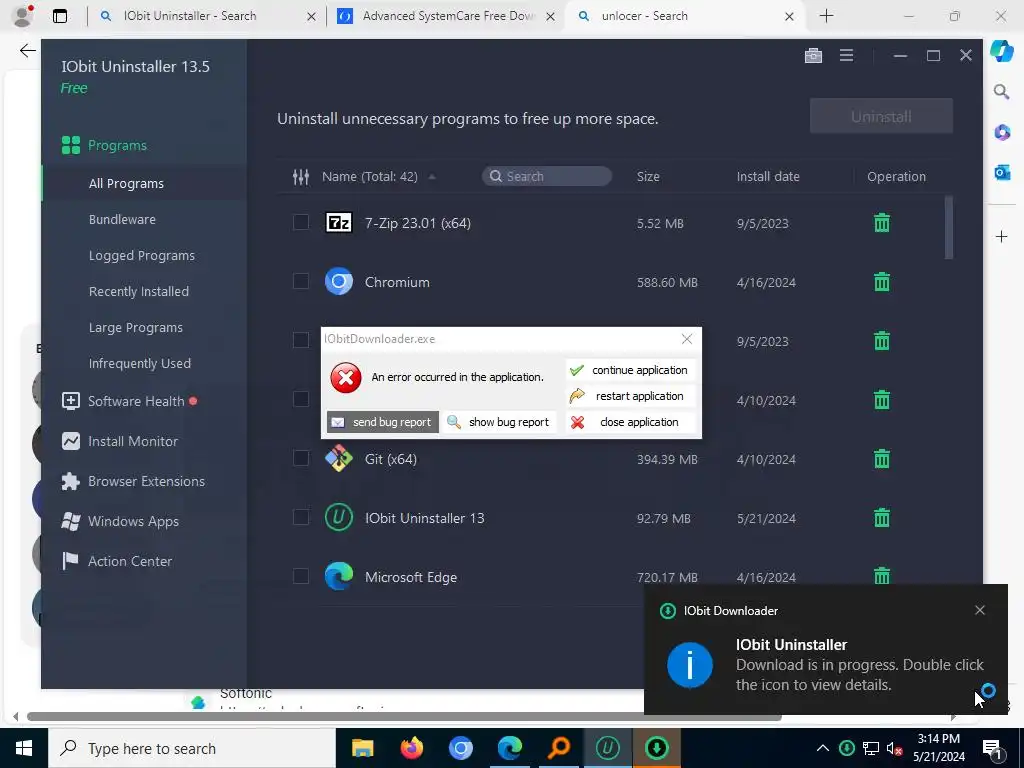Show Large Programs list
This screenshot has width=1024, height=768.
(135, 327)
